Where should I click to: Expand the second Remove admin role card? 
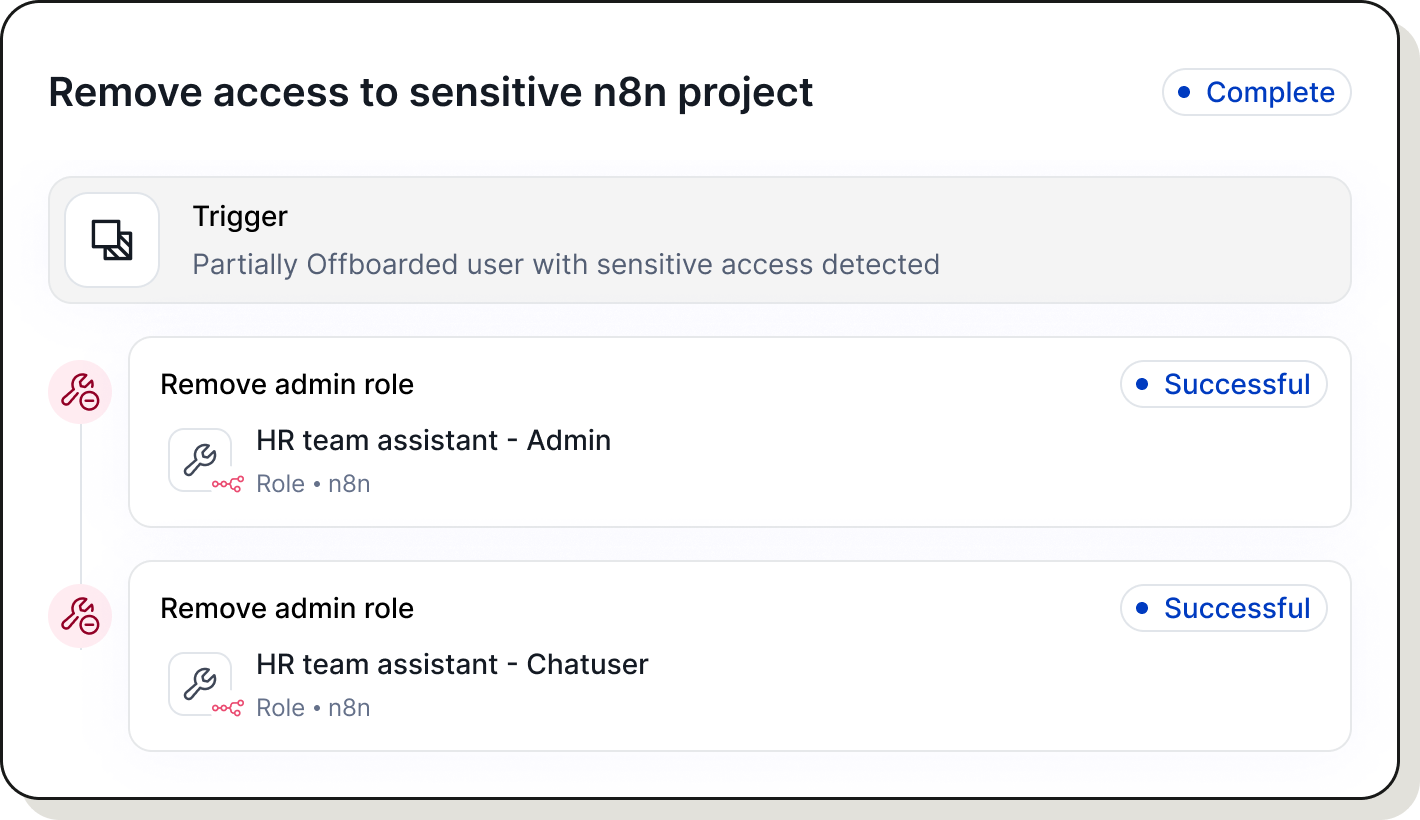(740, 655)
